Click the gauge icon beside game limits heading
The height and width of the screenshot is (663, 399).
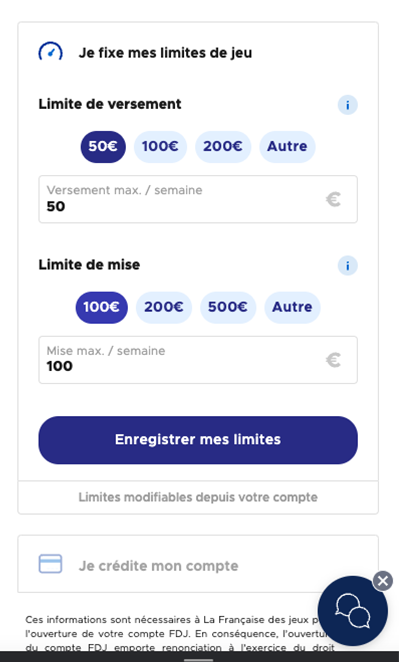51,52
